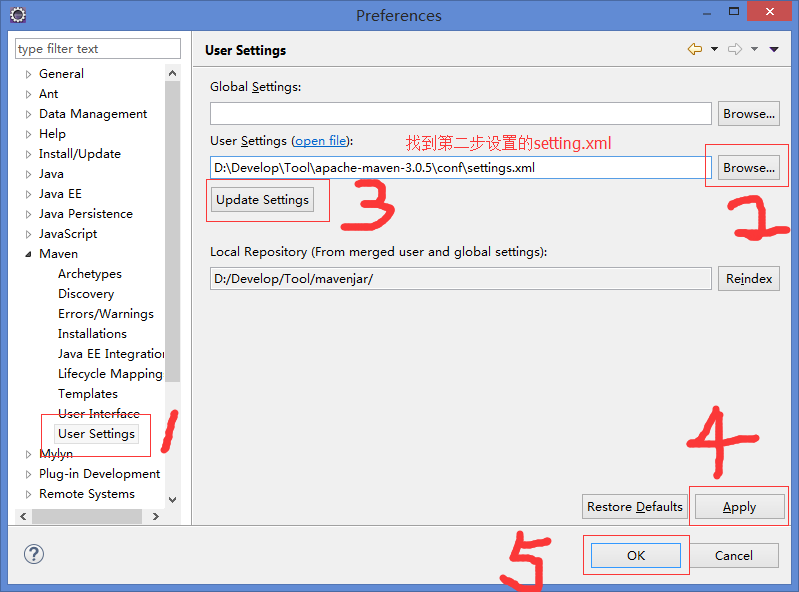Click the help question mark icon
799x592 pixels.
coord(34,554)
